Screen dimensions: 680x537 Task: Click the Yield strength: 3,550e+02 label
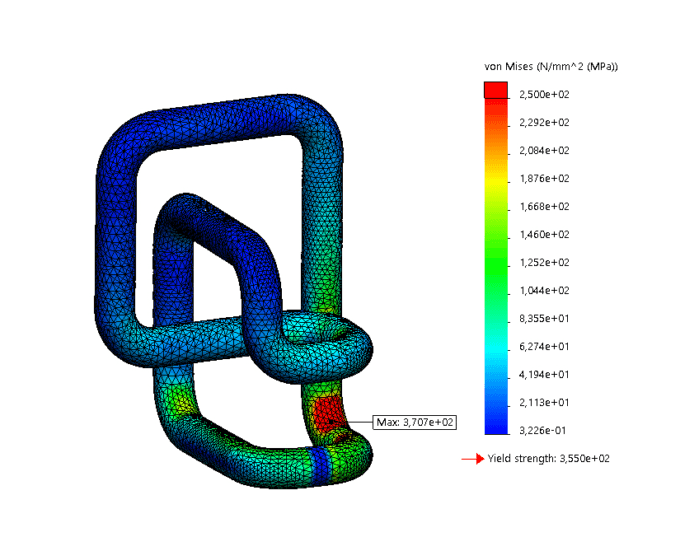(x=548, y=458)
